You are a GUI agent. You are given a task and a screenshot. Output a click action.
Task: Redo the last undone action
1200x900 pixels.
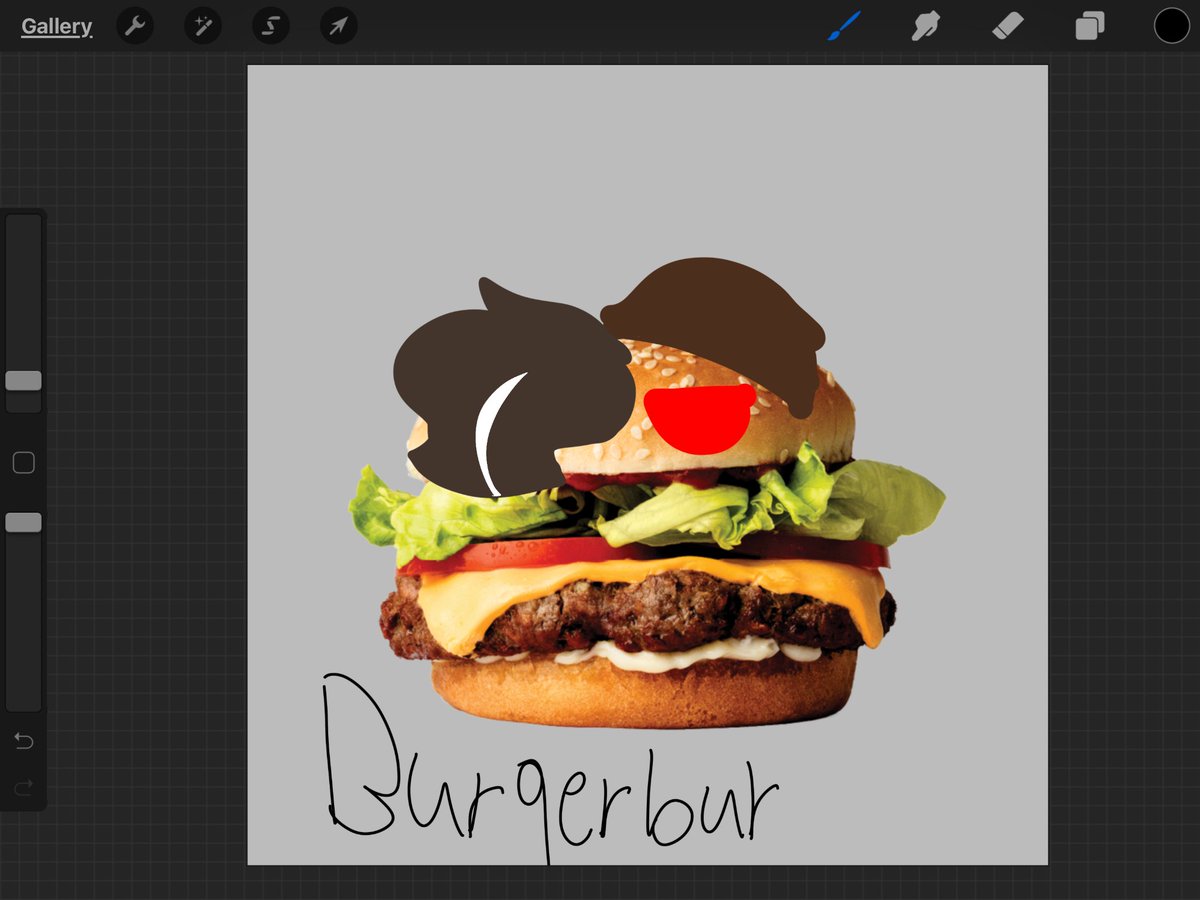23,789
